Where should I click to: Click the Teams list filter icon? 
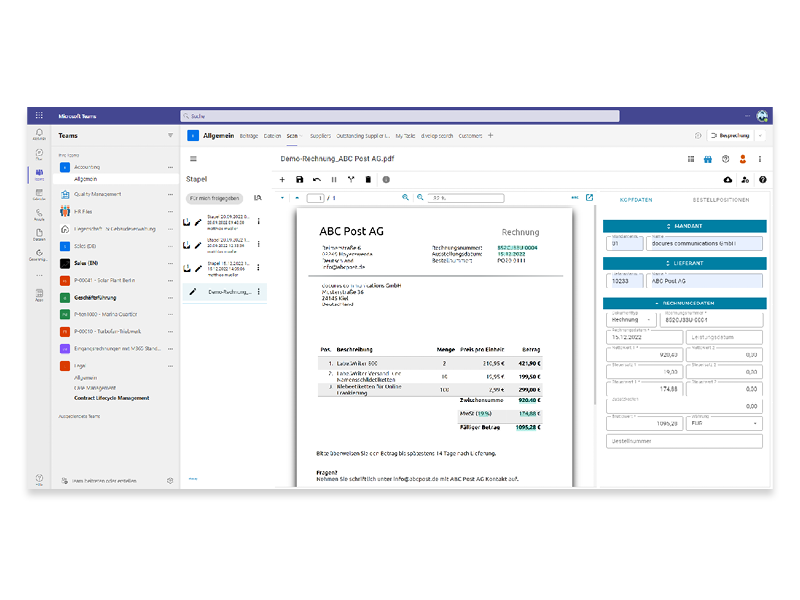(170, 135)
